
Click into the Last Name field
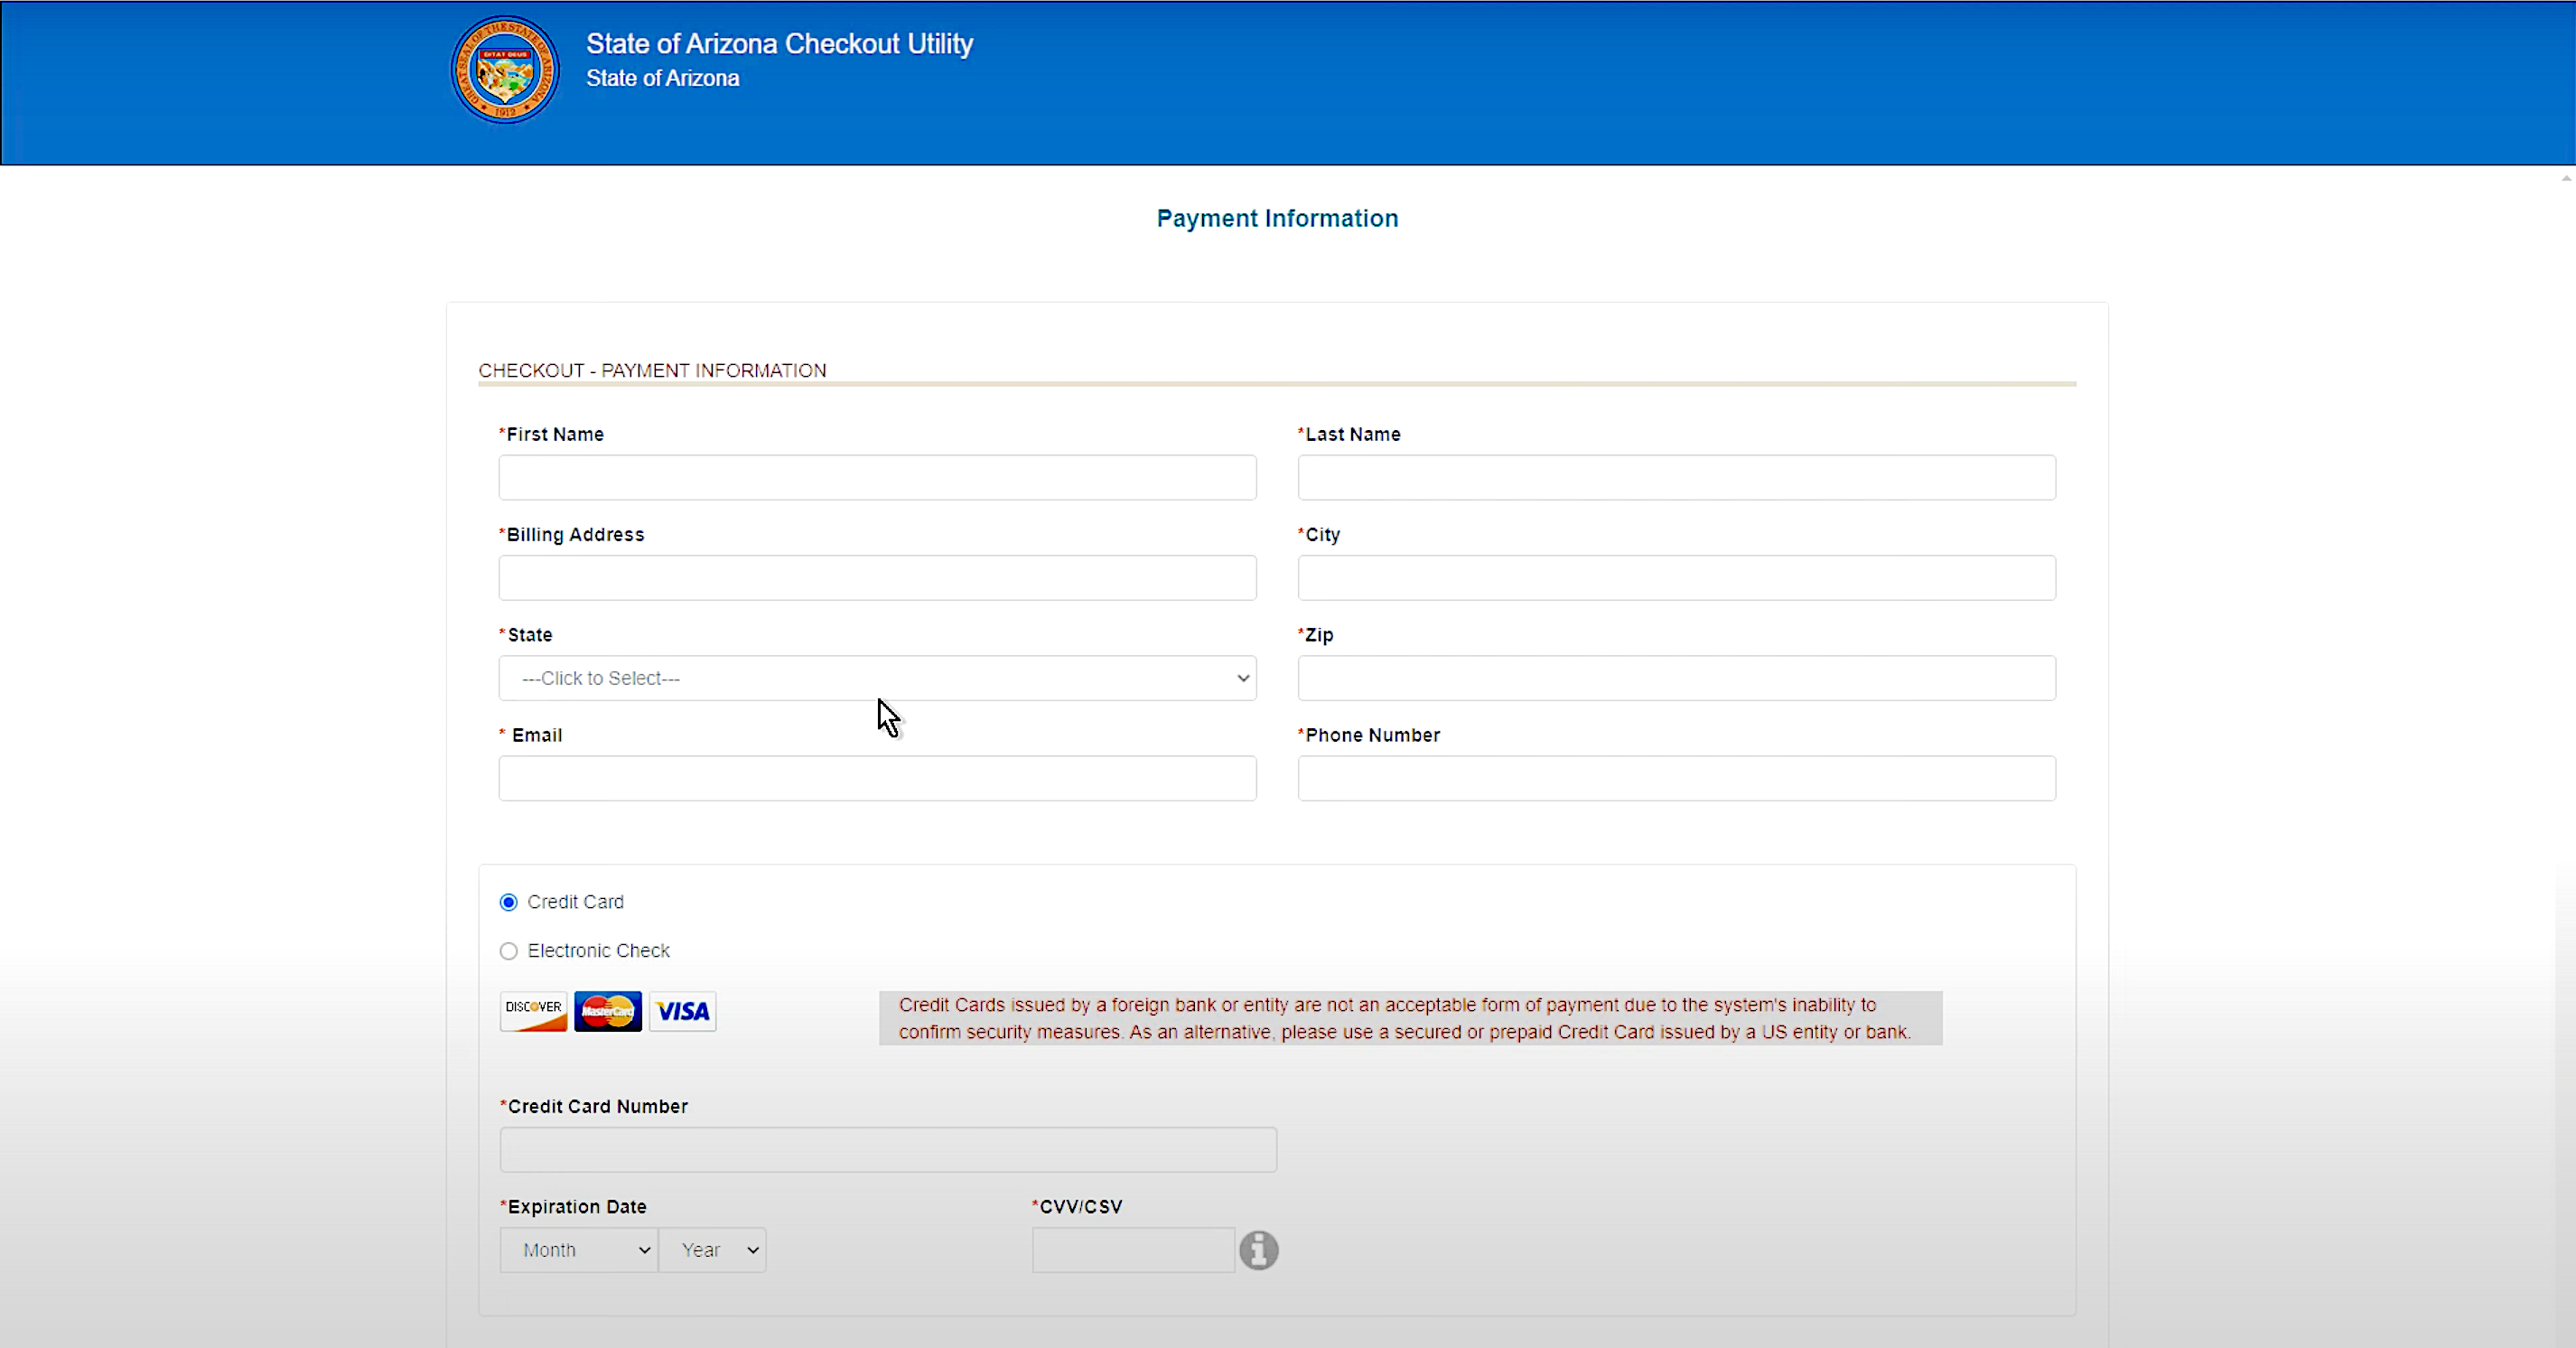pyautogui.click(x=1676, y=478)
